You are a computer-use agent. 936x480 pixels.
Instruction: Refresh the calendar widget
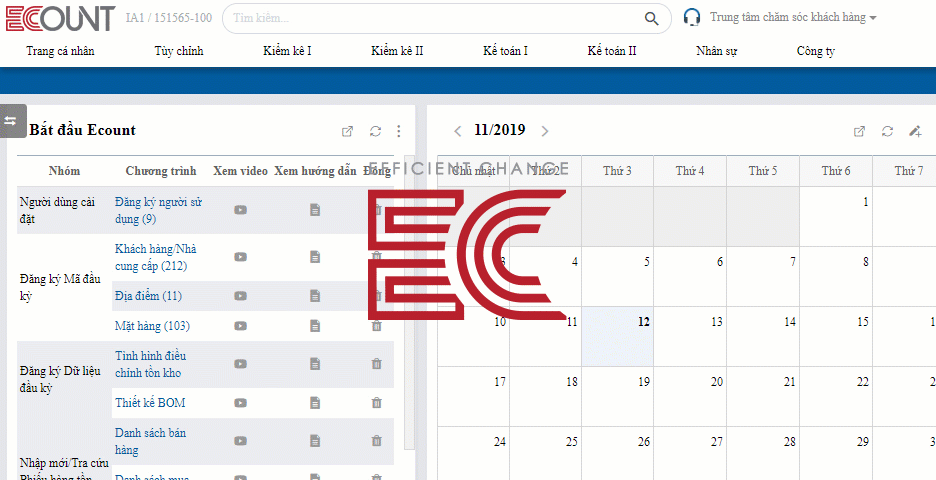[x=887, y=131]
